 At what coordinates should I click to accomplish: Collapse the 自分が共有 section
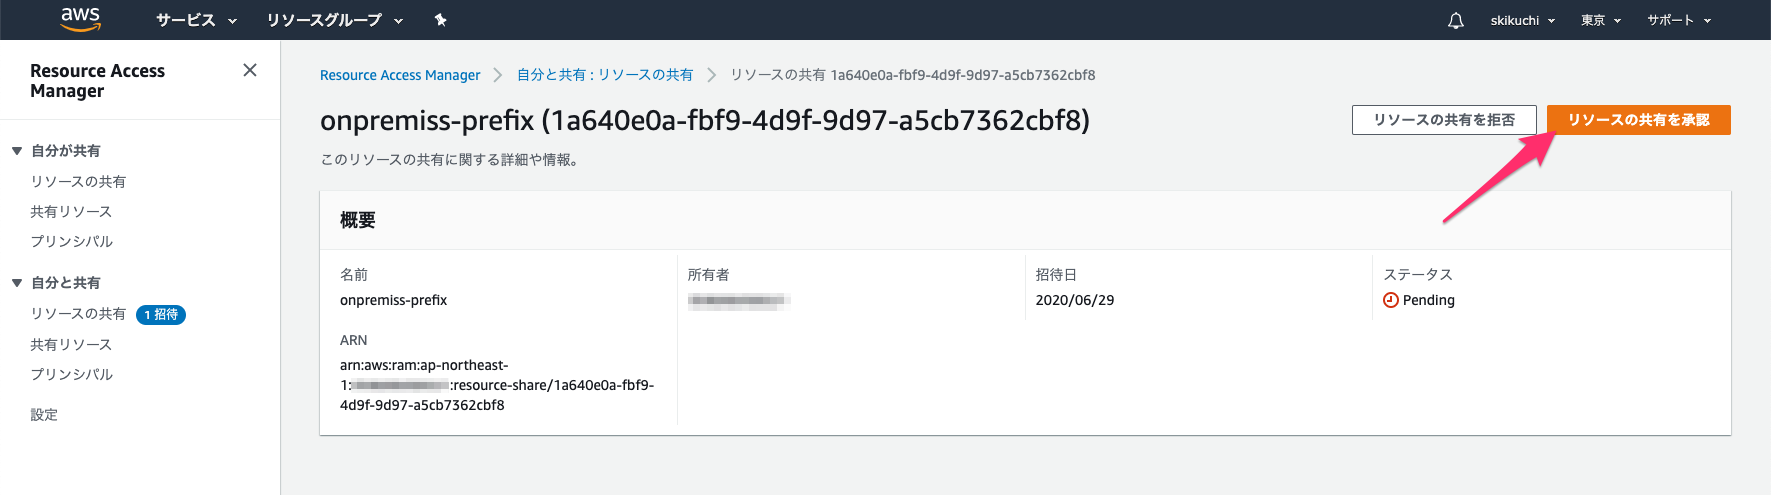(17, 151)
